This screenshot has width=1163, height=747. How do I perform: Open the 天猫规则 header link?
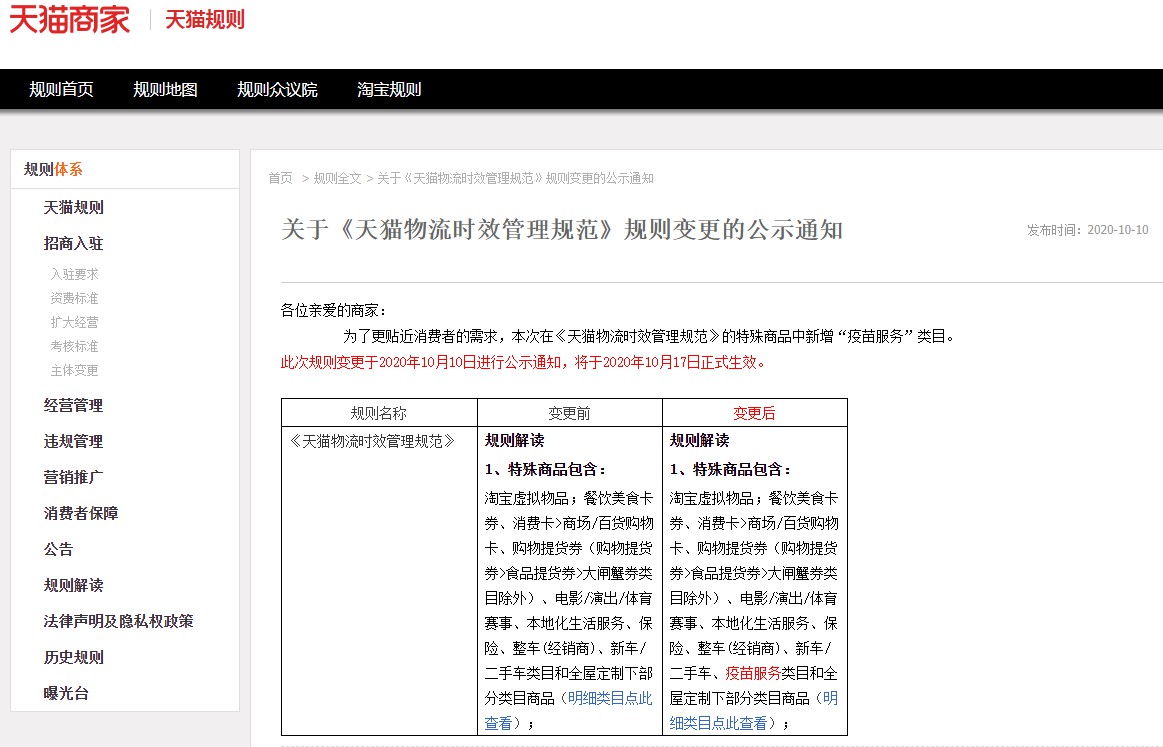click(205, 20)
